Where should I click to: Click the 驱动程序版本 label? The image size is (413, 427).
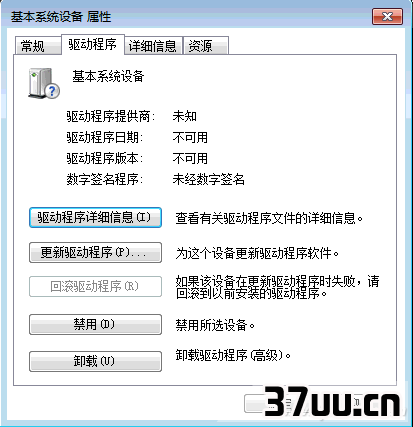click(105, 158)
